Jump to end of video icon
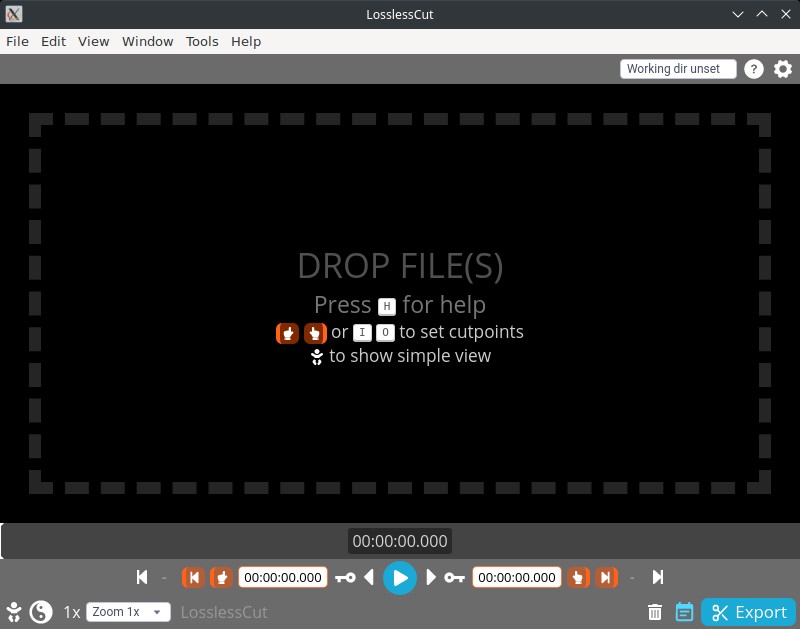800x629 pixels. (x=658, y=577)
